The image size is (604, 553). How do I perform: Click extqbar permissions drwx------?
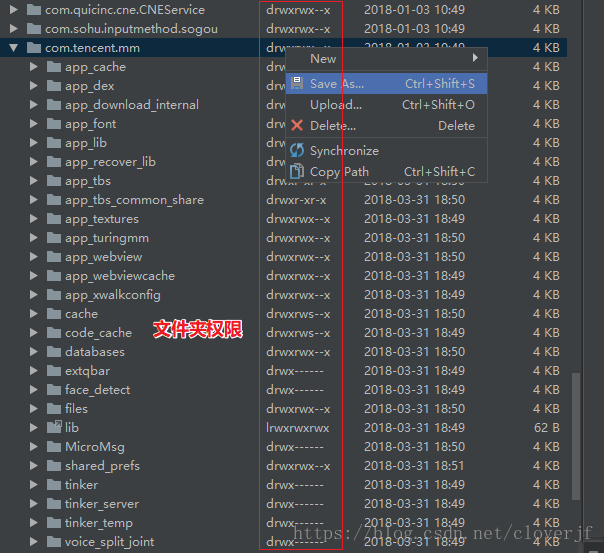[x=295, y=370]
